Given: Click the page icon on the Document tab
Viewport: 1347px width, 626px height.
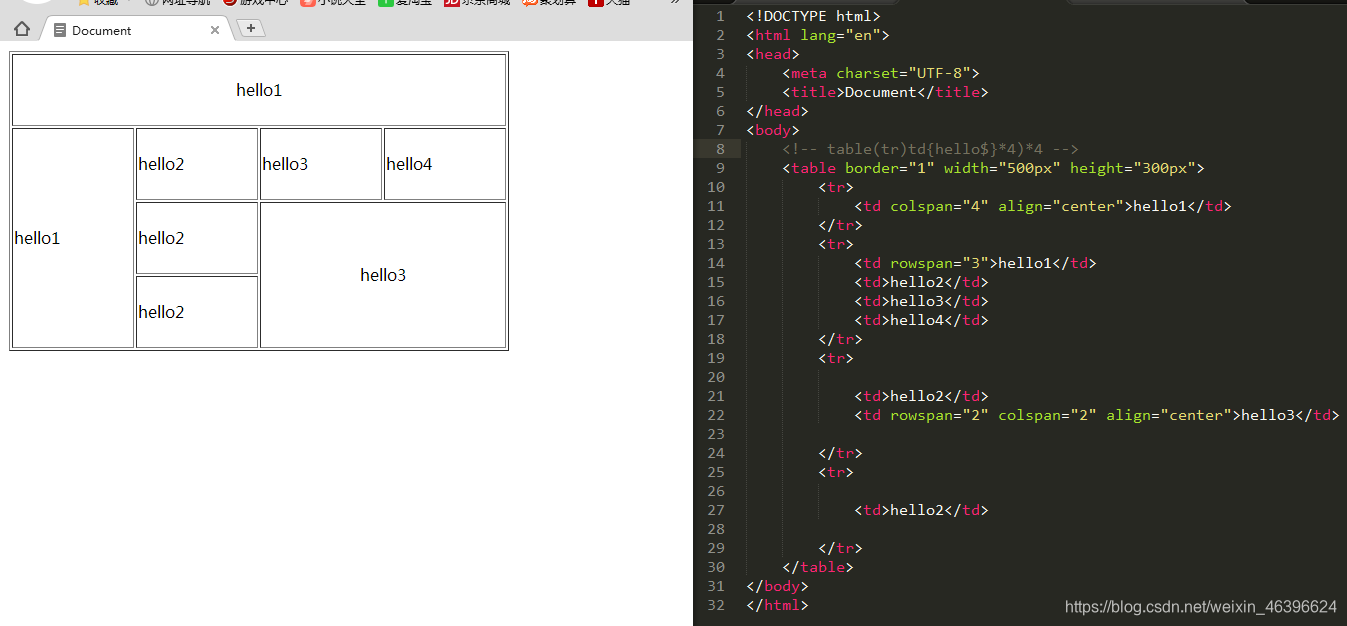Looking at the screenshot, I should 60,30.
